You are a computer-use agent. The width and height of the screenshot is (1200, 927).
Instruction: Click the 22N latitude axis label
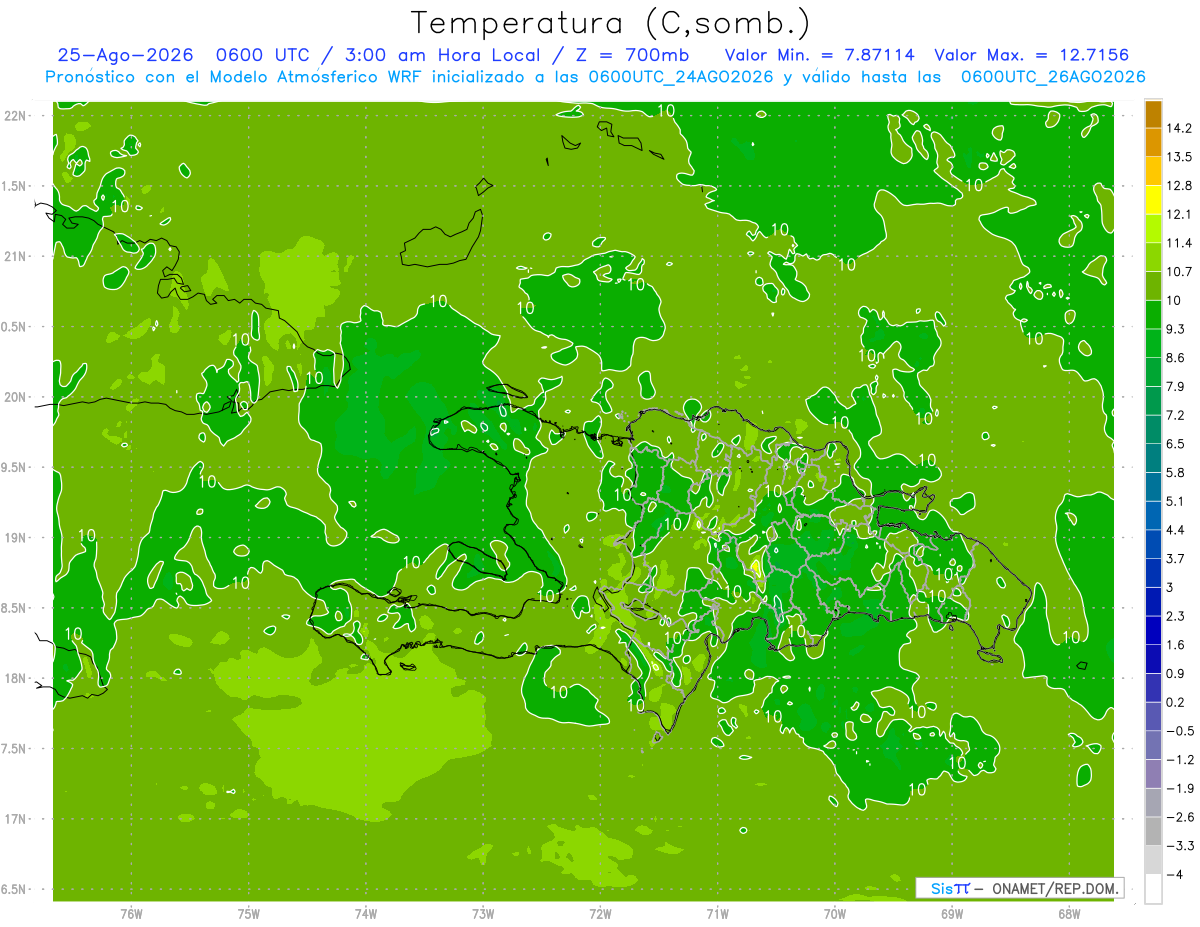tap(17, 116)
